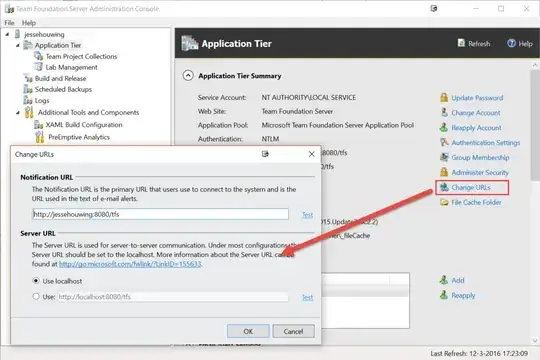Click the Logs tree icon
Screen dimensions: 540x360
click(x=28, y=100)
